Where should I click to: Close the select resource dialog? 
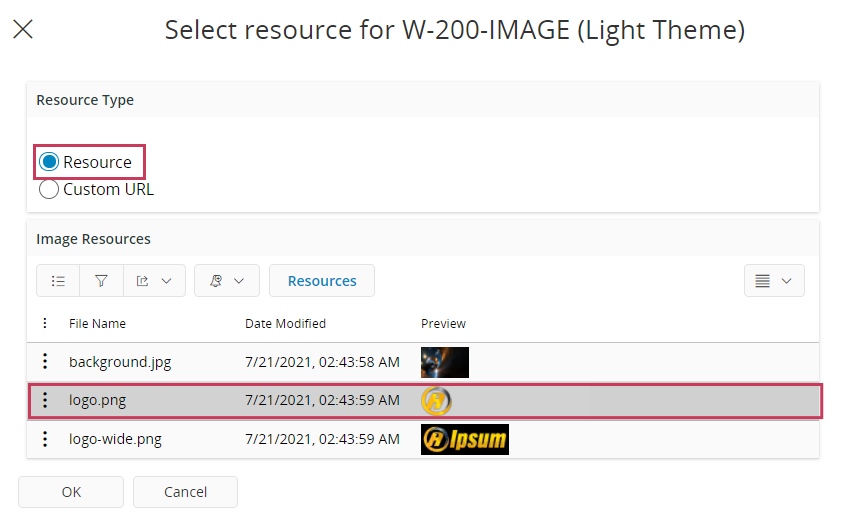coord(22,30)
